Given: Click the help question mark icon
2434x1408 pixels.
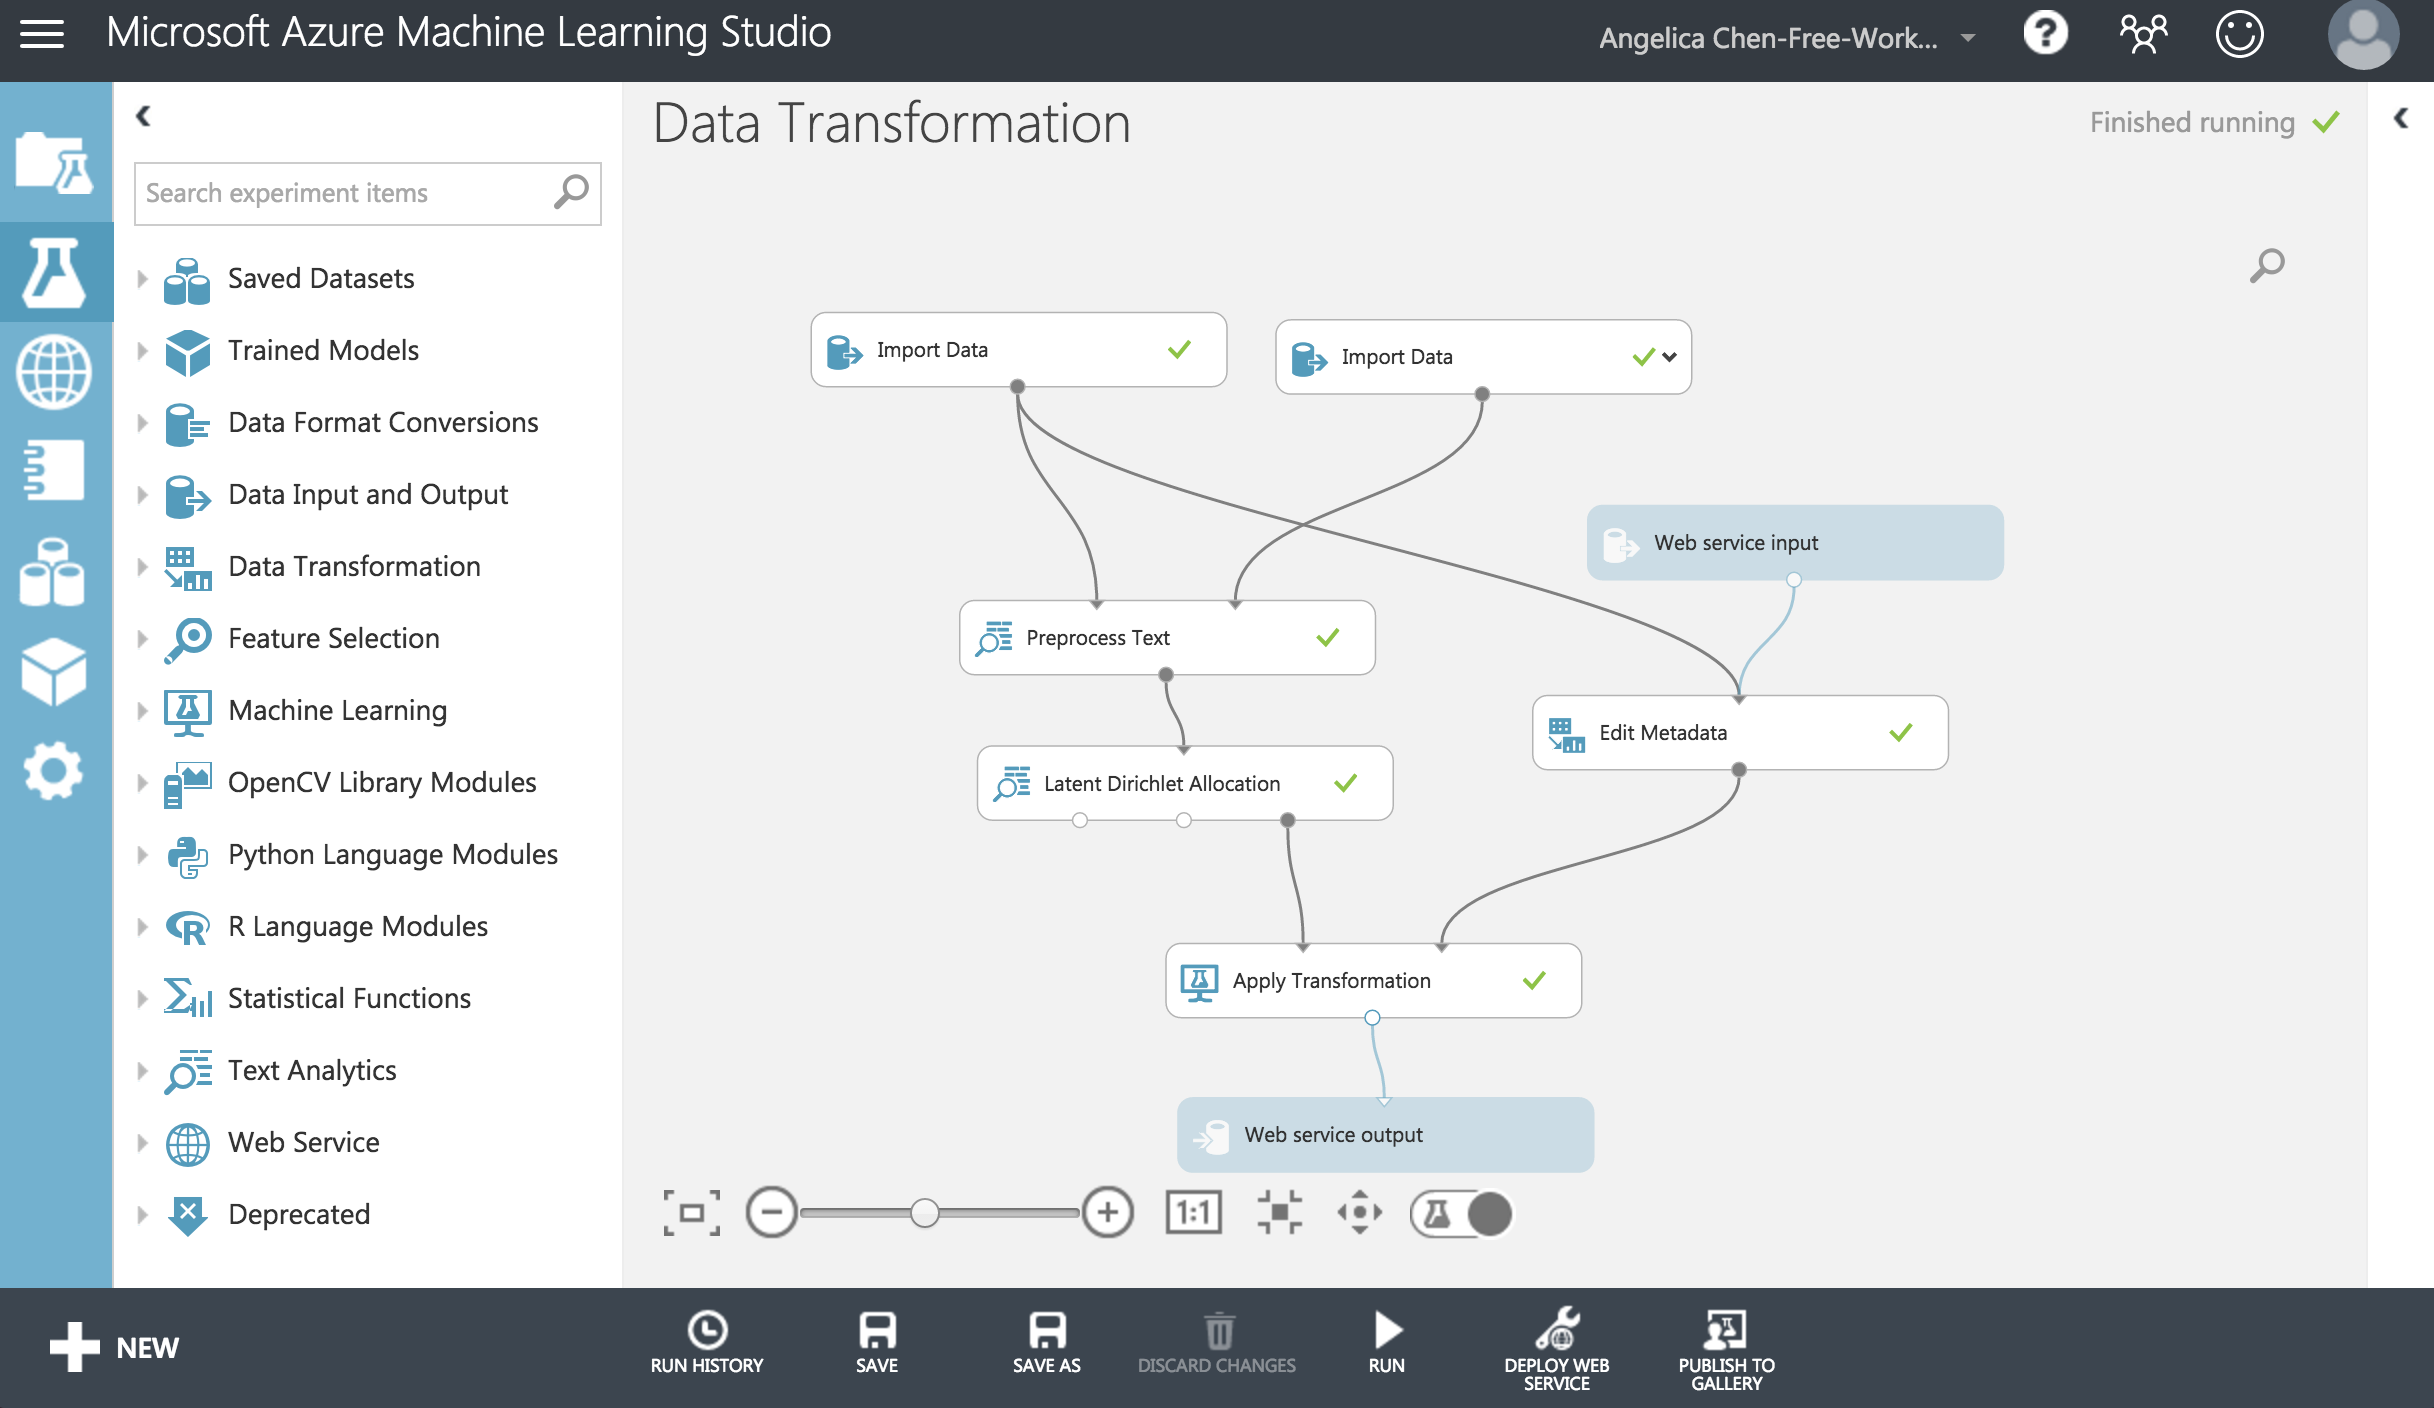Looking at the screenshot, I should coord(2045,35).
